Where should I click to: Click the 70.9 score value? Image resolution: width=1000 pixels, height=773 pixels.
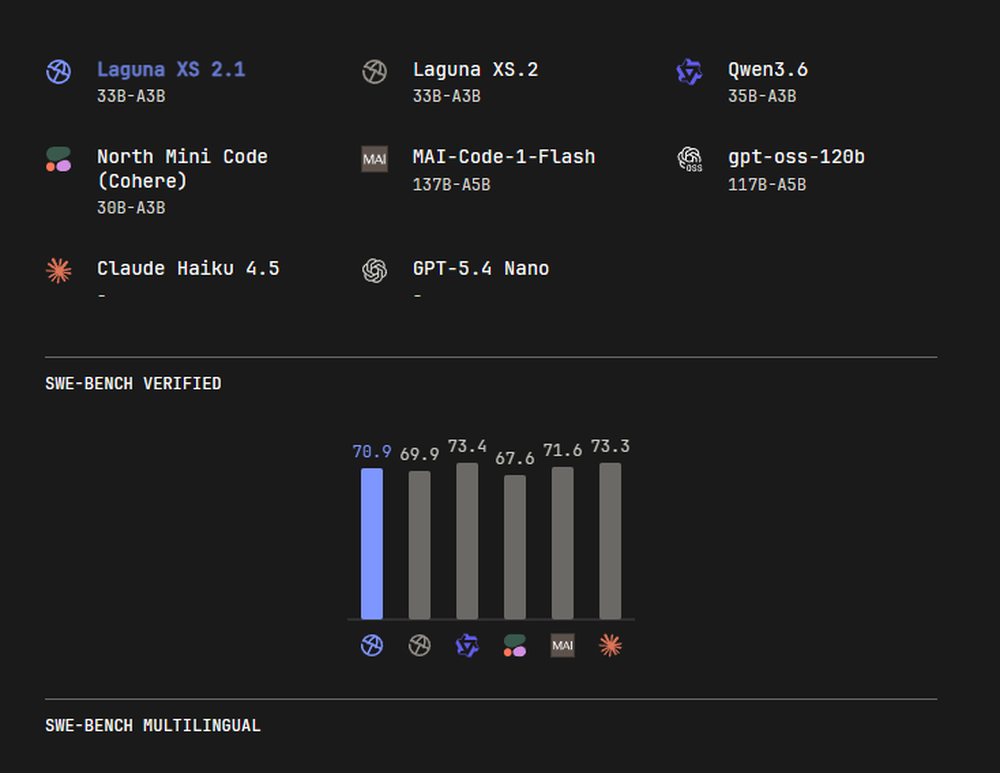[x=372, y=452]
